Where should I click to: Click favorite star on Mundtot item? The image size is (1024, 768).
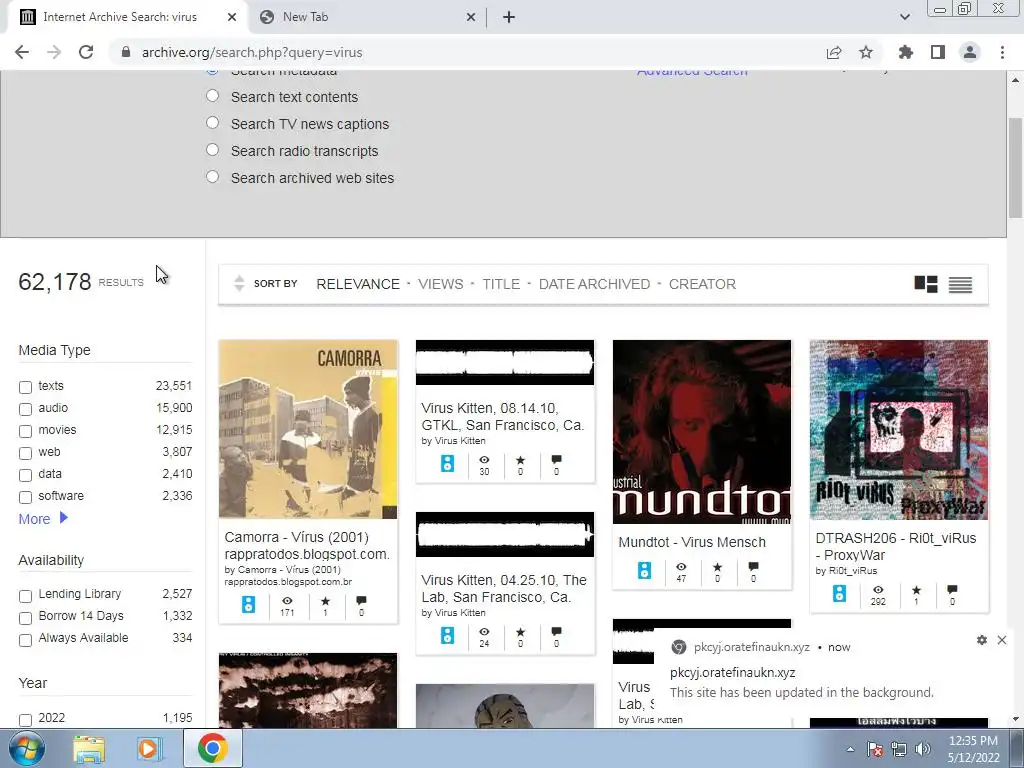click(717, 567)
